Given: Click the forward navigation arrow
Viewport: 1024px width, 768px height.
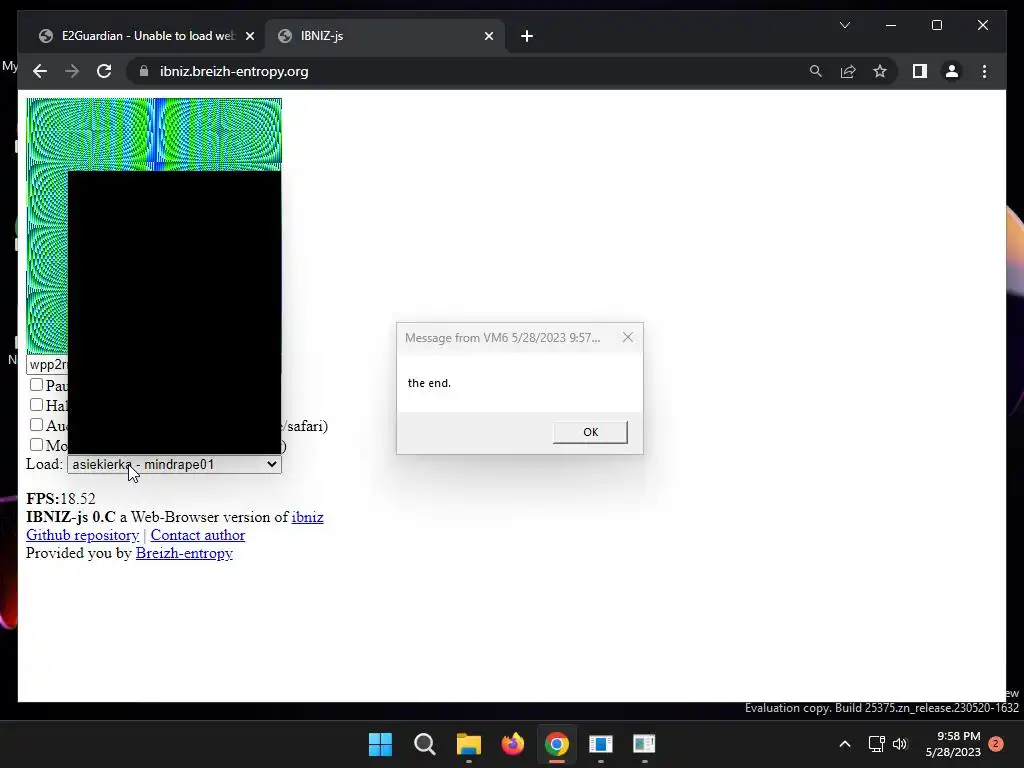Looking at the screenshot, I should 72,71.
